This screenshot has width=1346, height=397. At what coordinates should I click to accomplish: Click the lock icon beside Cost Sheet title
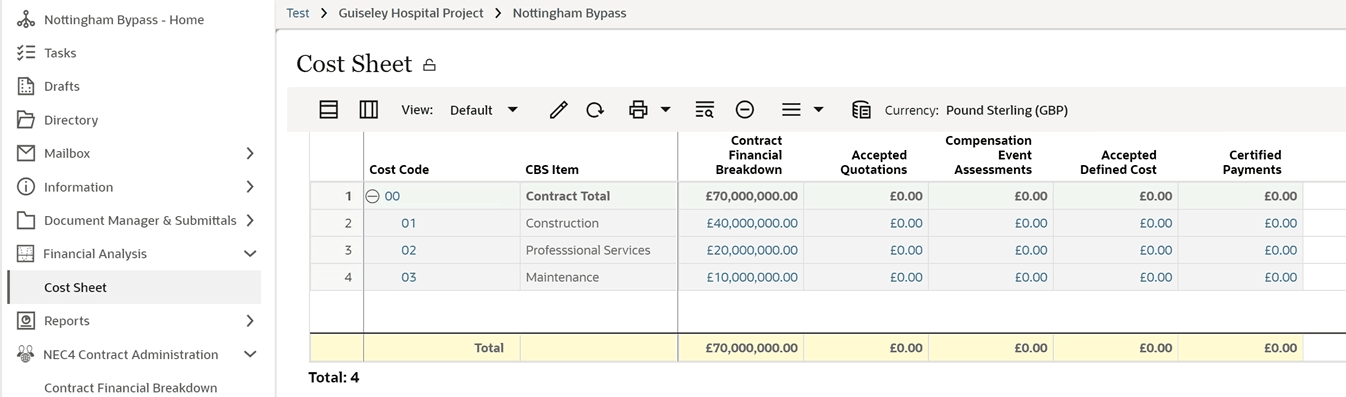point(429,65)
